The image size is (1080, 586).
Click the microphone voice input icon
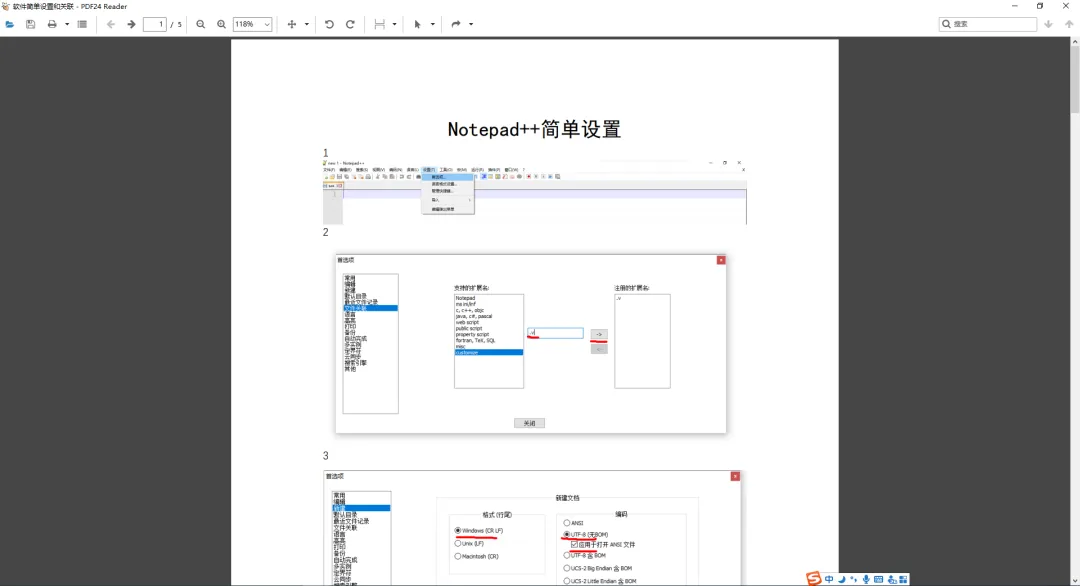coord(866,580)
